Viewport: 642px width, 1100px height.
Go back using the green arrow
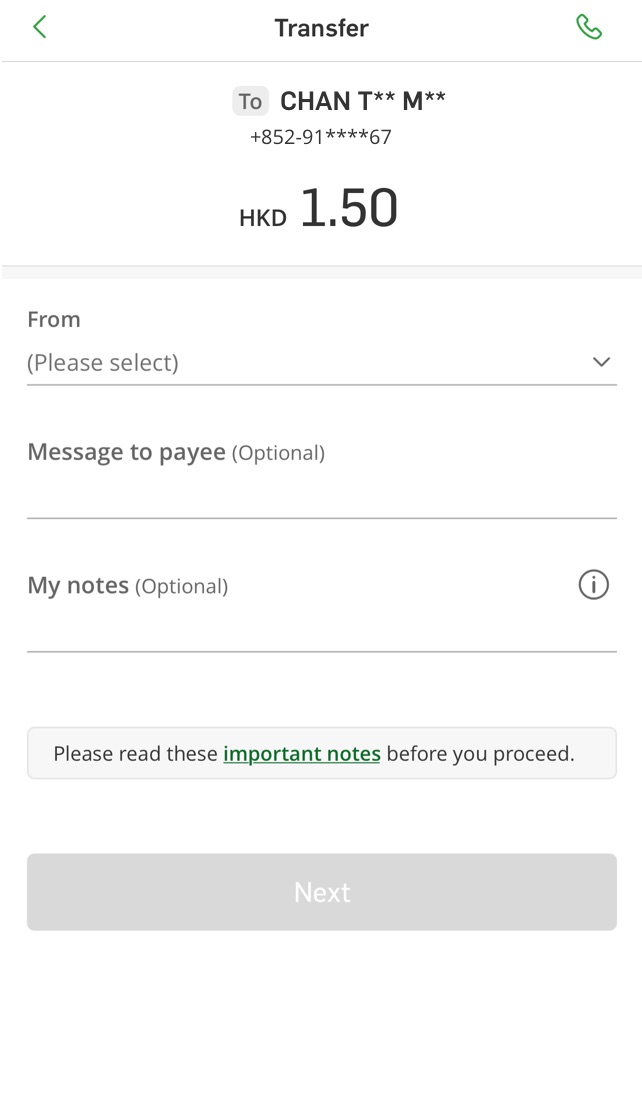coord(40,27)
